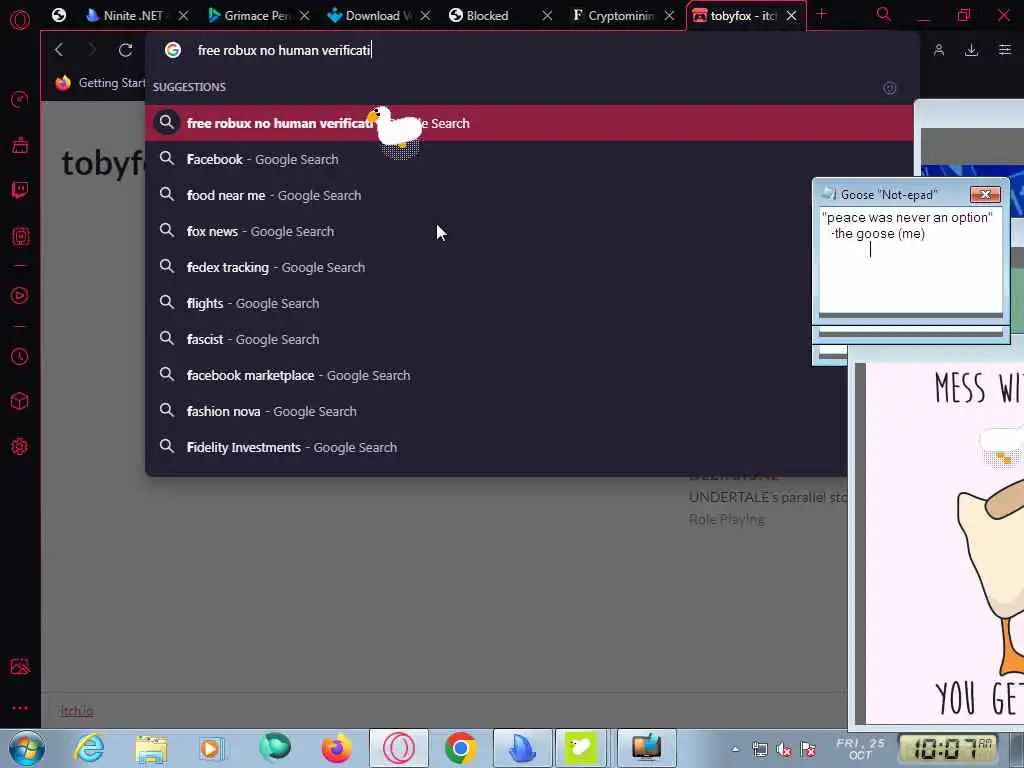Click the muted volume tray icon

[784, 749]
